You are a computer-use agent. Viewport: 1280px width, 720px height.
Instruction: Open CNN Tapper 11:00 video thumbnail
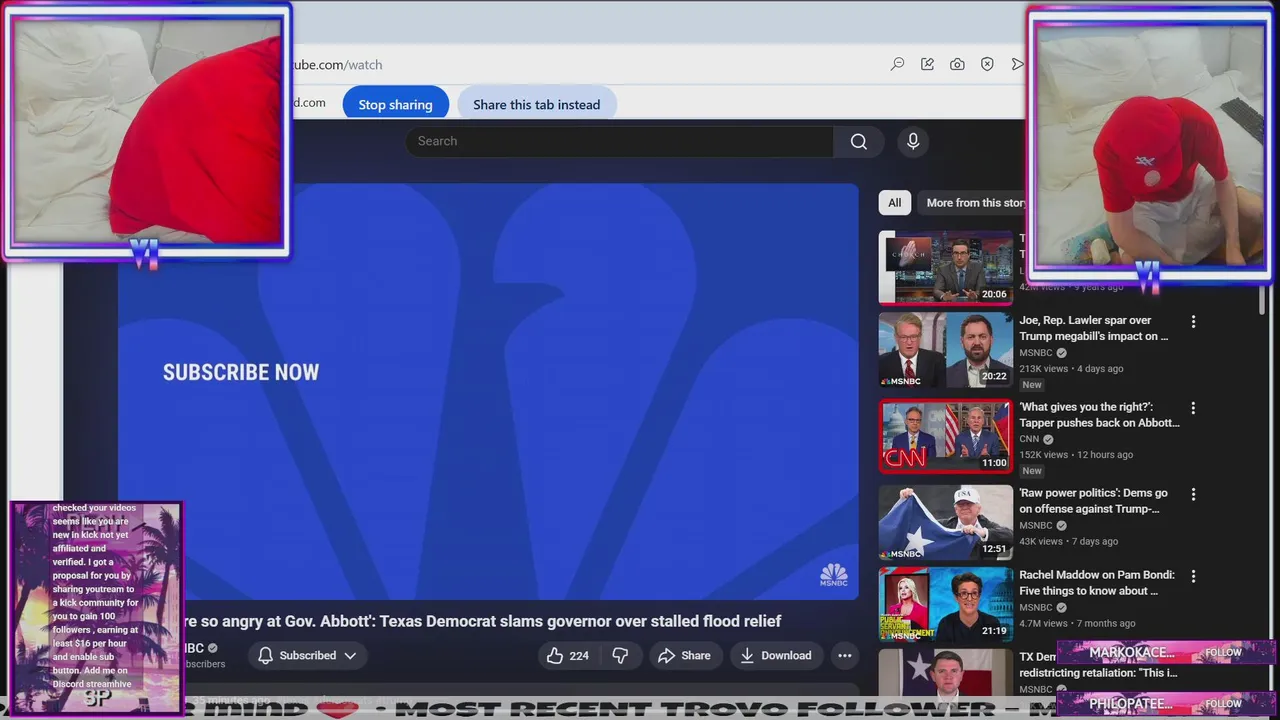pyautogui.click(x=946, y=436)
